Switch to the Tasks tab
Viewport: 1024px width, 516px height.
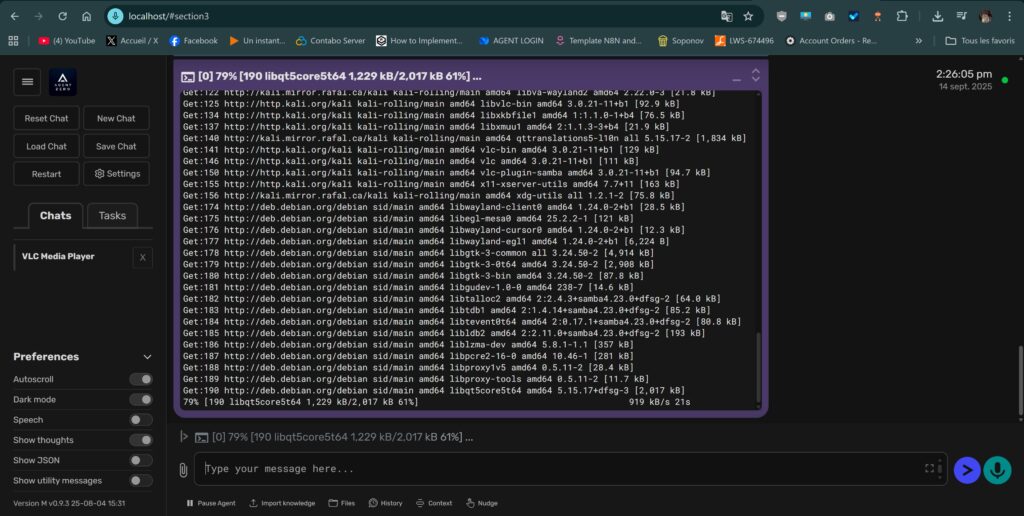coord(112,215)
